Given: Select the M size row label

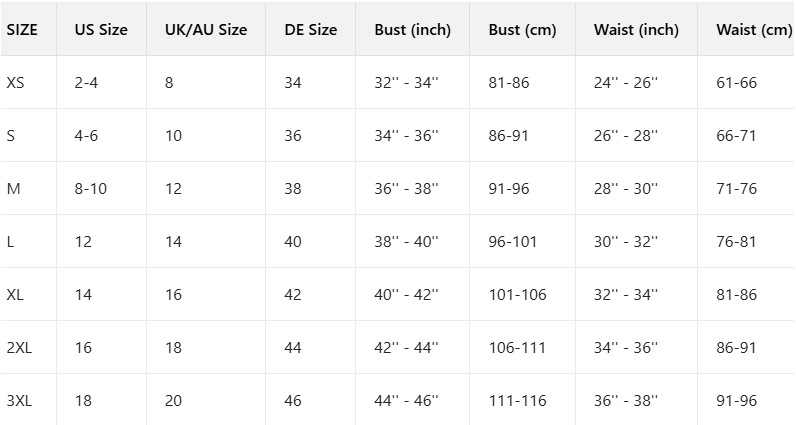Looking at the screenshot, I should 13,188.
